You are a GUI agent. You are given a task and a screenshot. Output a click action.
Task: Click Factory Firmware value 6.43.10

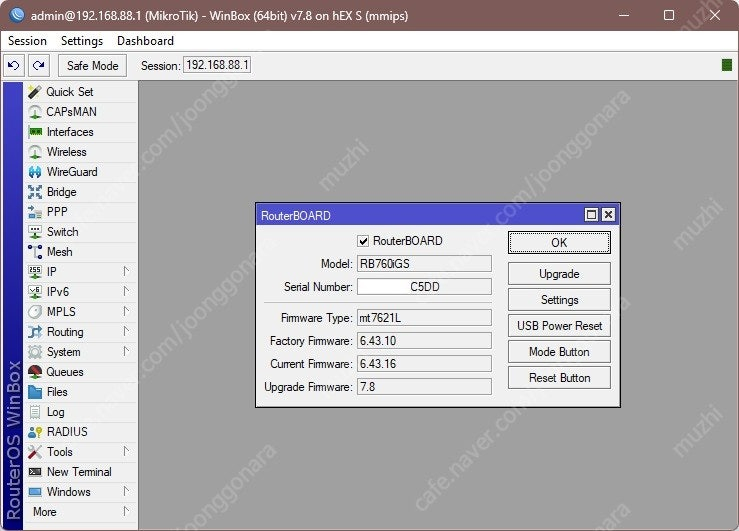tap(424, 341)
